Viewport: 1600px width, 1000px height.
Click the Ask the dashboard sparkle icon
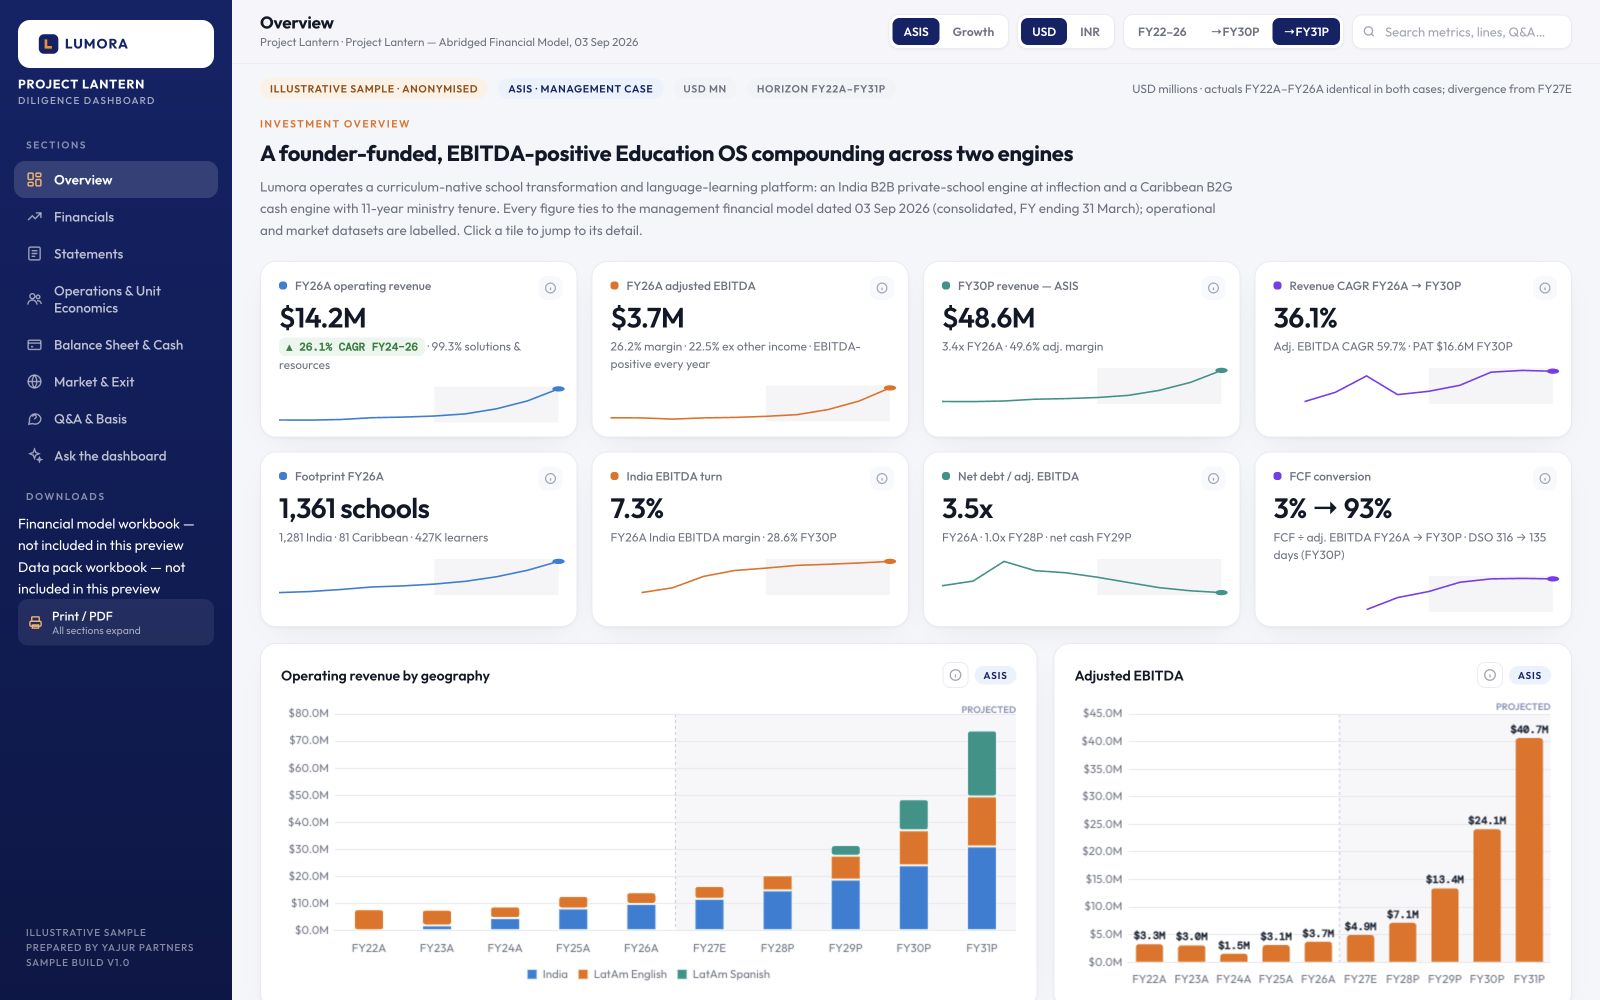point(35,456)
